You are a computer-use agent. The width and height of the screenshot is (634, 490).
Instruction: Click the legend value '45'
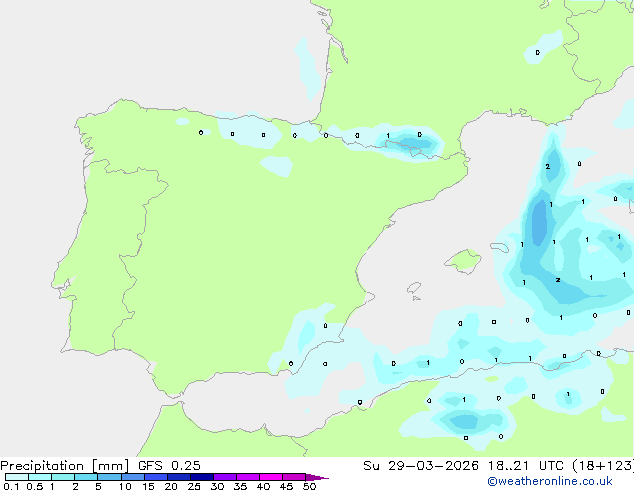[x=286, y=486]
